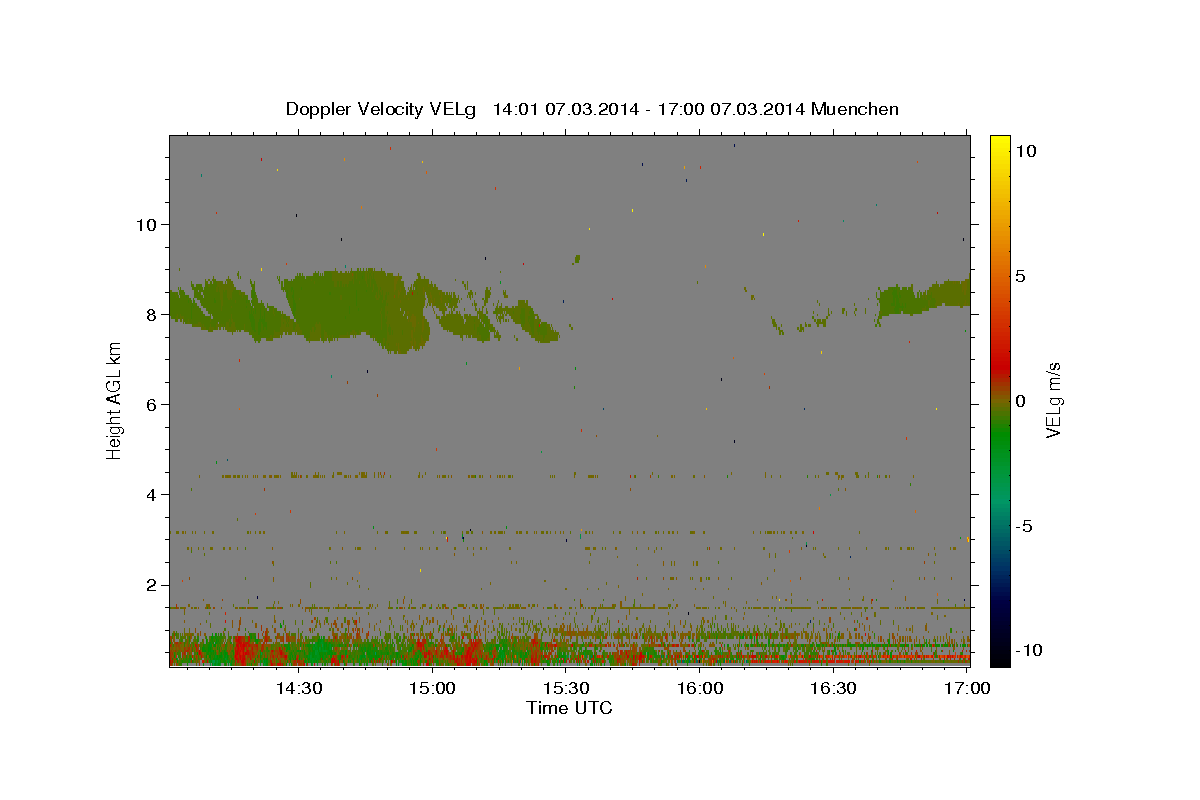The height and width of the screenshot is (800, 1200).
Task: Click the 15:30 time tick label
Action: [x=566, y=688]
